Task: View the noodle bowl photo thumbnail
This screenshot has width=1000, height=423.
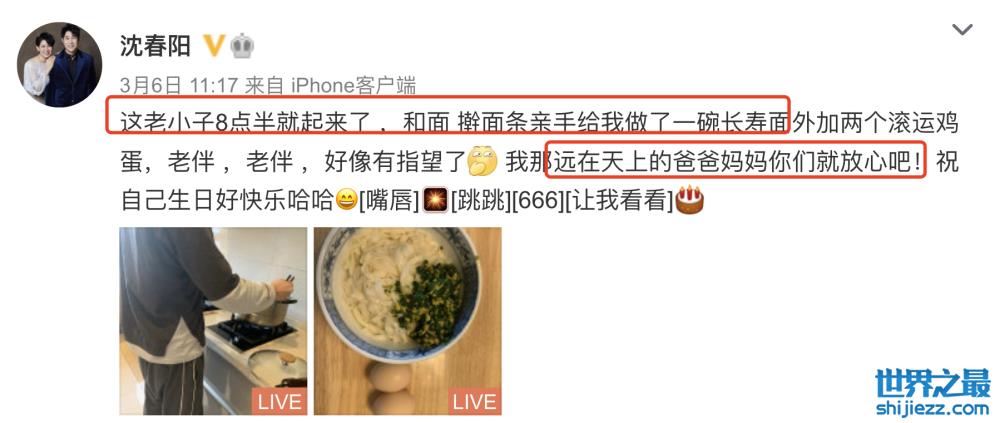Action: (408, 321)
